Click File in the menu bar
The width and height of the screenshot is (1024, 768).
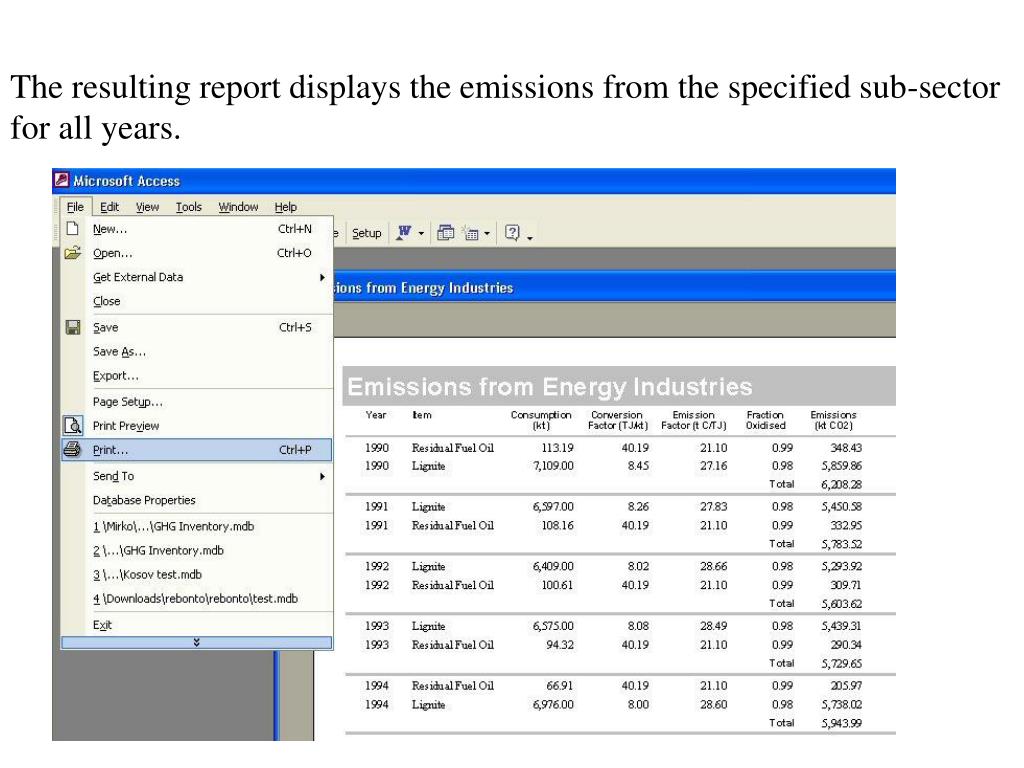[75, 207]
